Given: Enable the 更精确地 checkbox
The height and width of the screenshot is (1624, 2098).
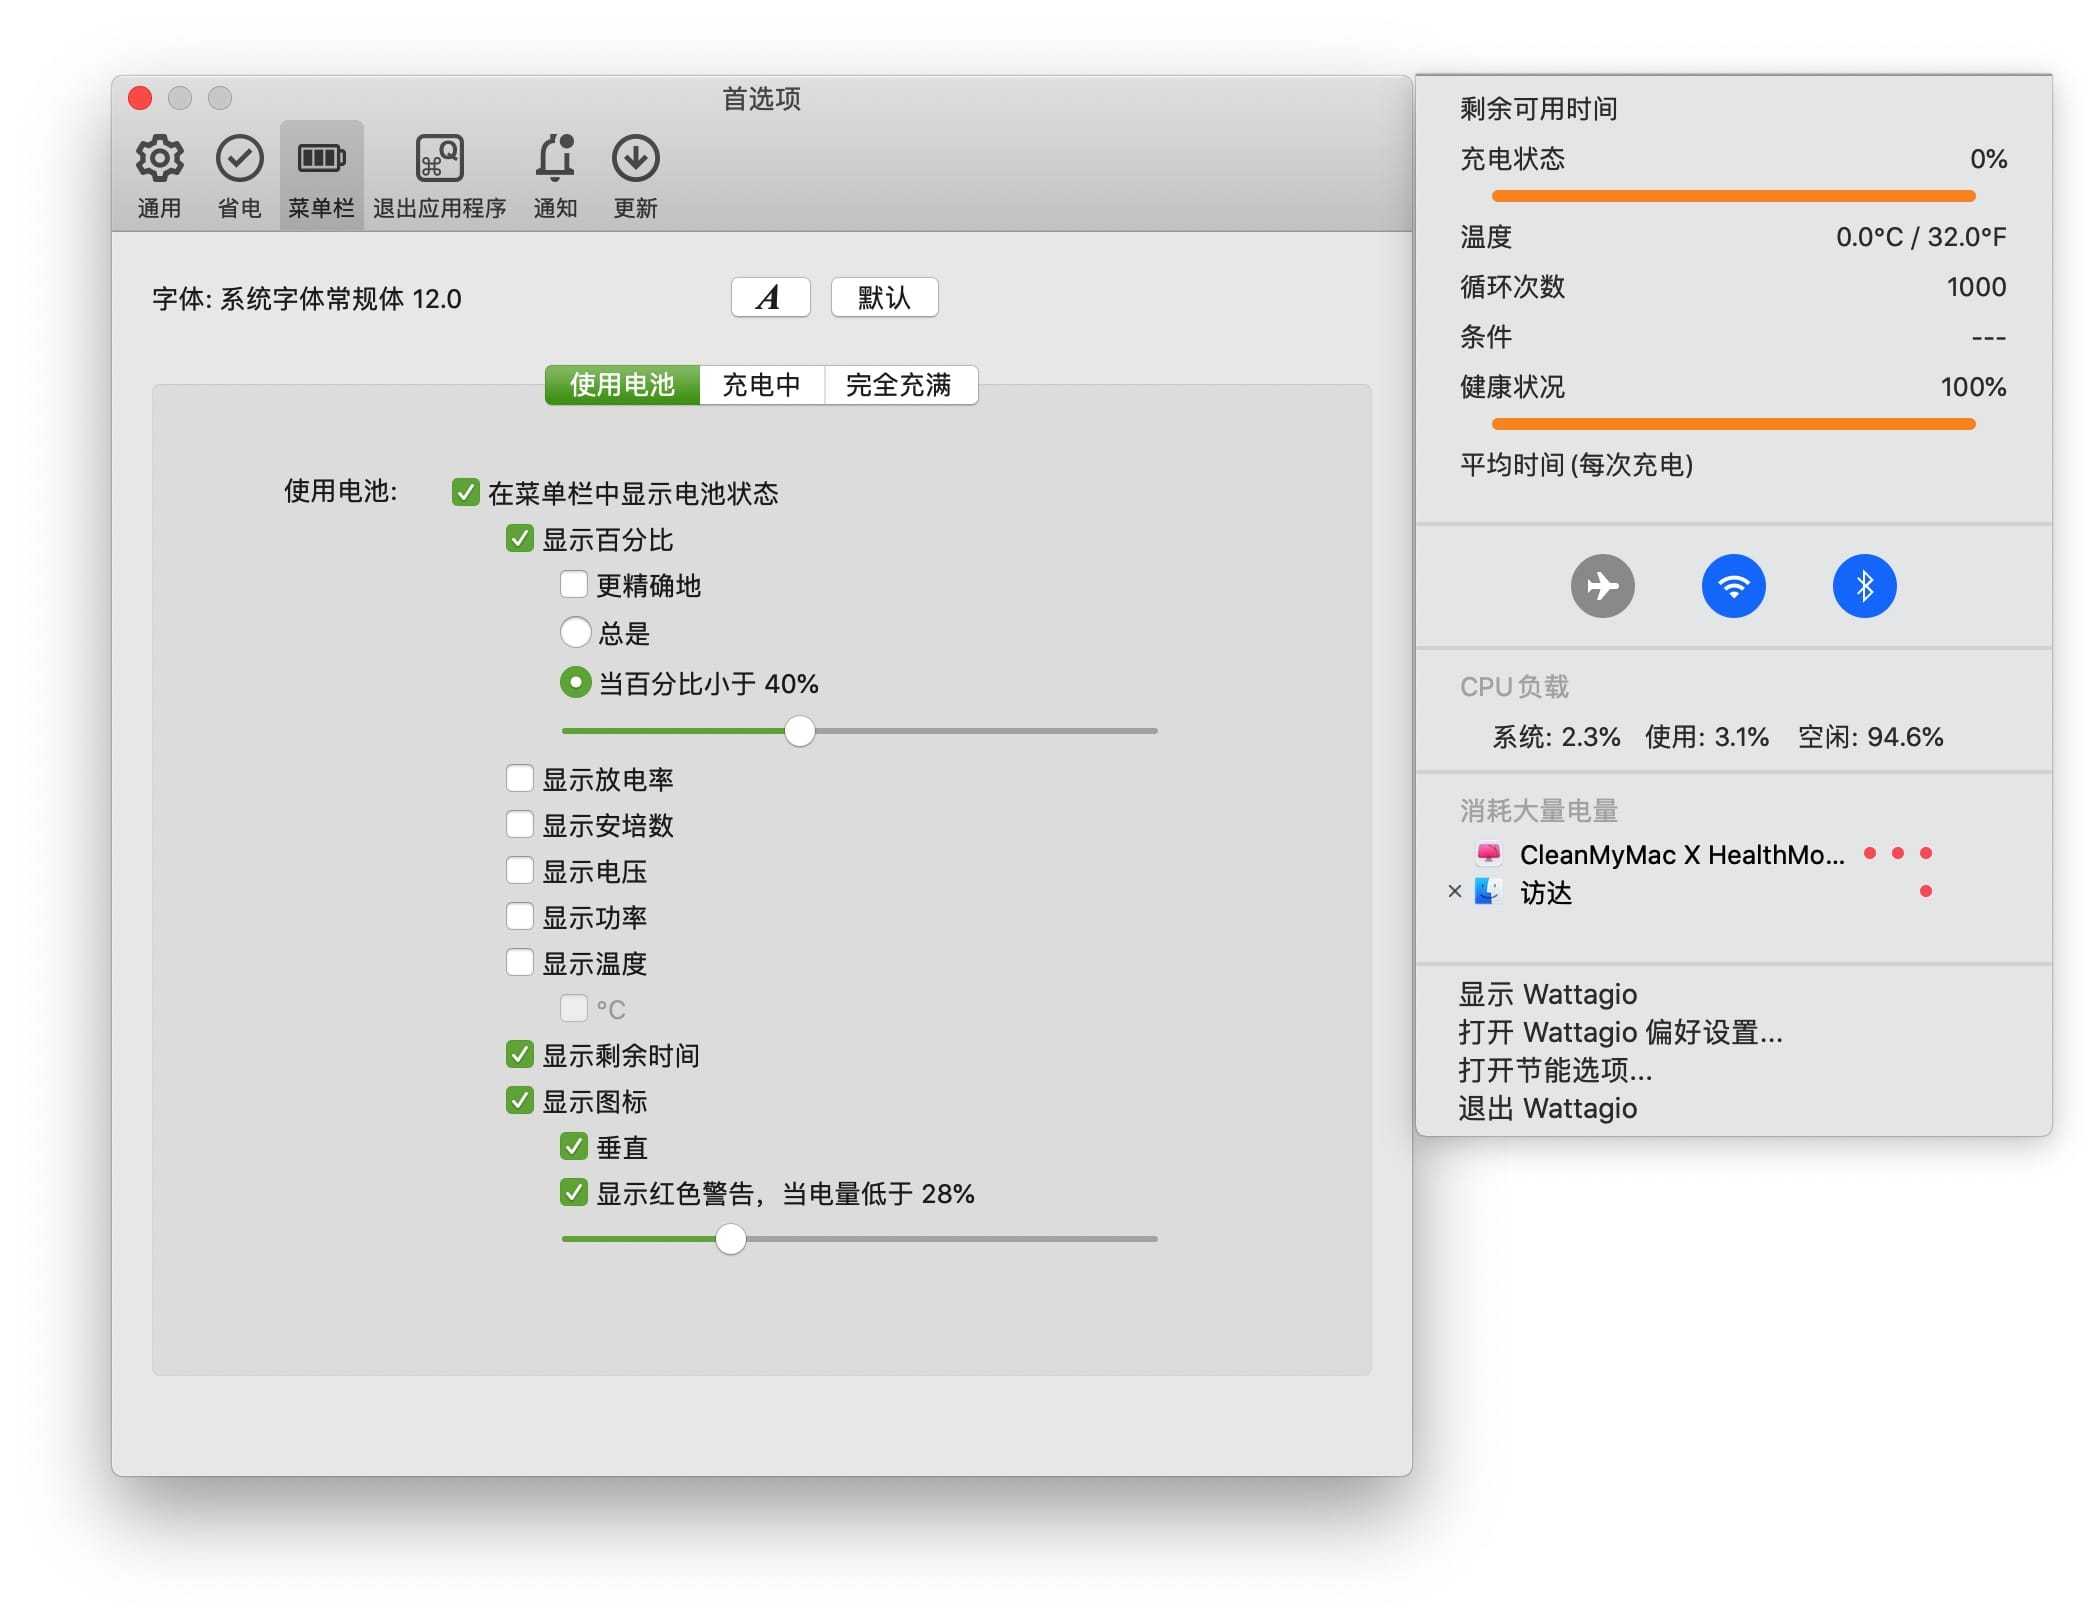Looking at the screenshot, I should coord(574,585).
